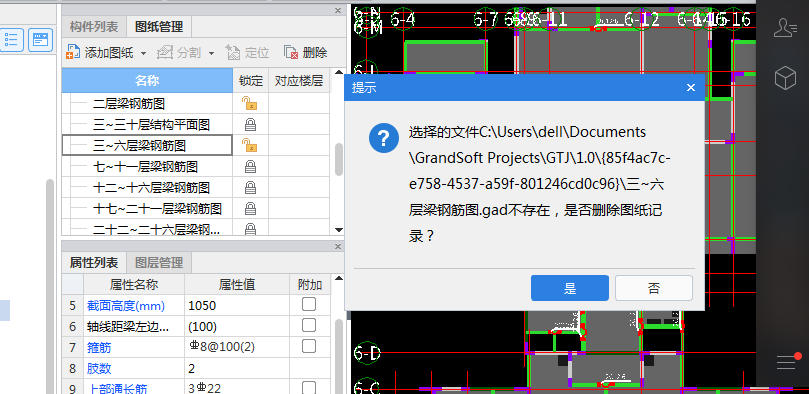Image resolution: width=809 pixels, height=394 pixels.
Task: Select drawing 十二~十六层梁钢筋图
Action: (x=152, y=188)
